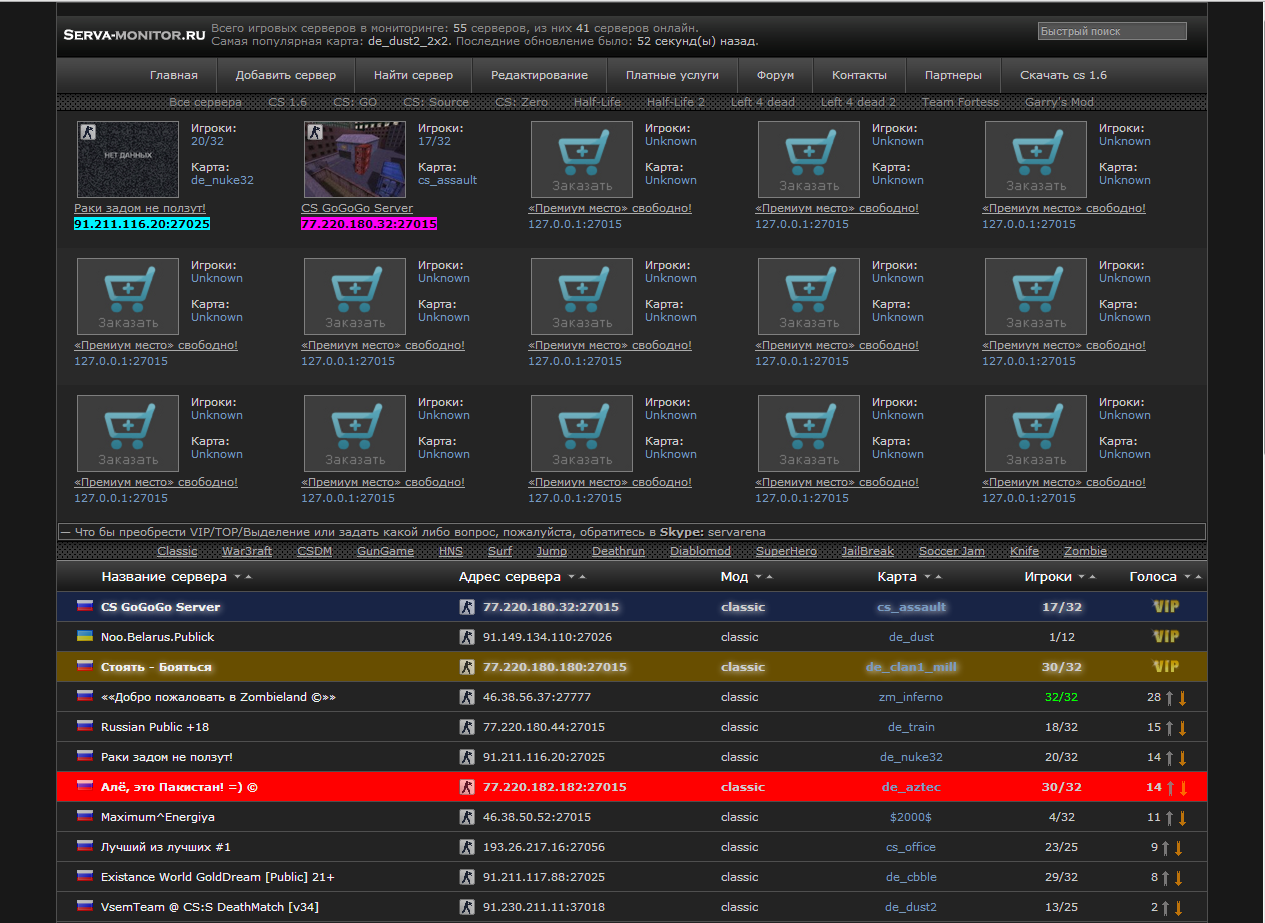Downvote the Maximum^Energiya server with orange arrow
Viewport: 1265px width, 923px height.
[x=1182, y=818]
